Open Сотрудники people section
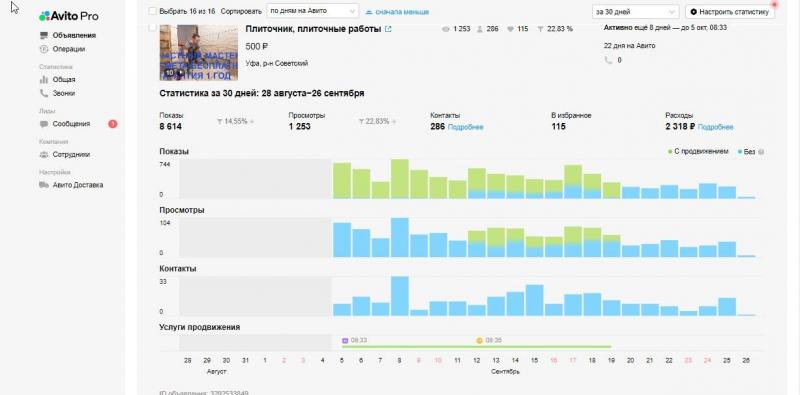This screenshot has width=800, height=395. click(65, 155)
